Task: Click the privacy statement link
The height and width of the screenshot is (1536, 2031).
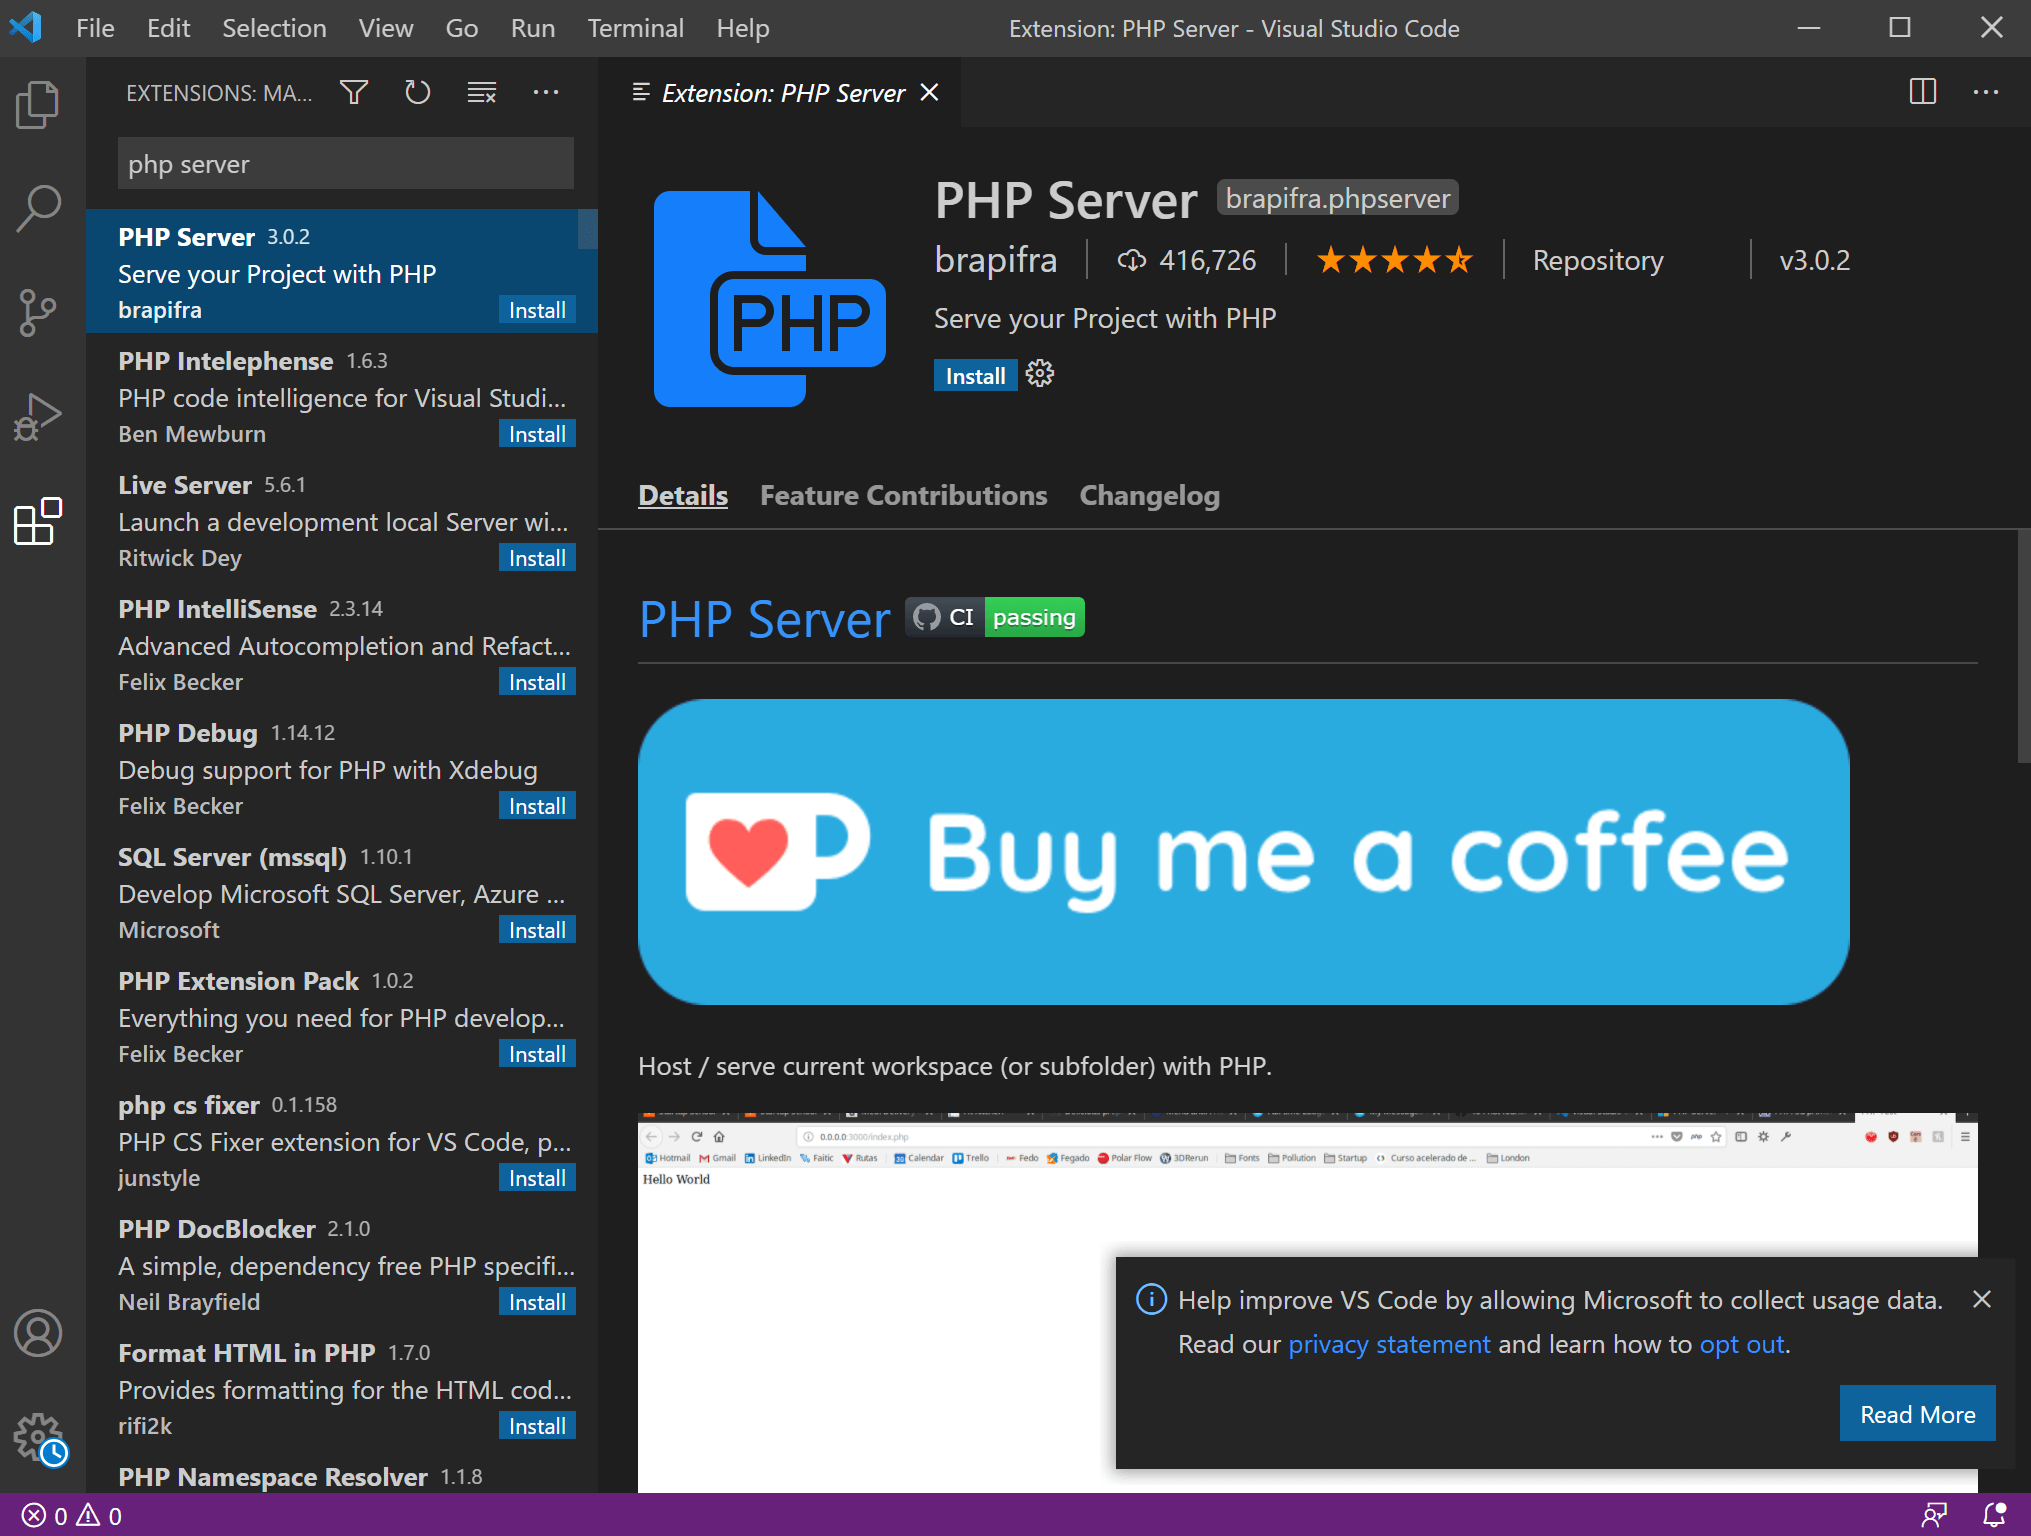Action: pyautogui.click(x=1388, y=1344)
